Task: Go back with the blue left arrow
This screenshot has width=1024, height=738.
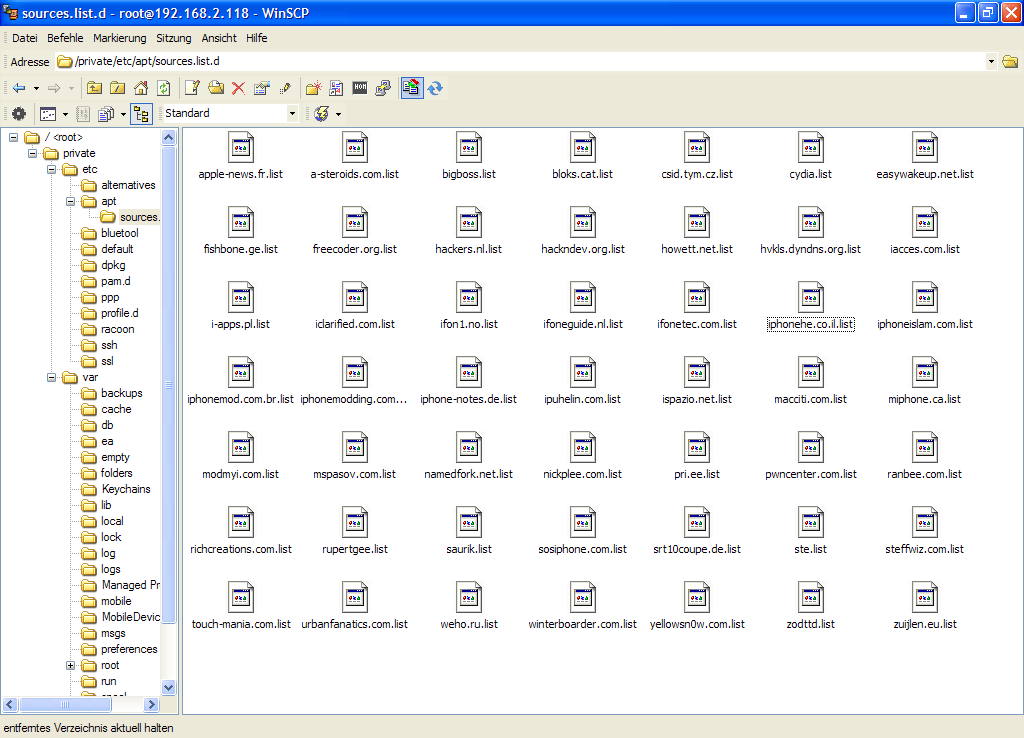Action: tap(19, 88)
